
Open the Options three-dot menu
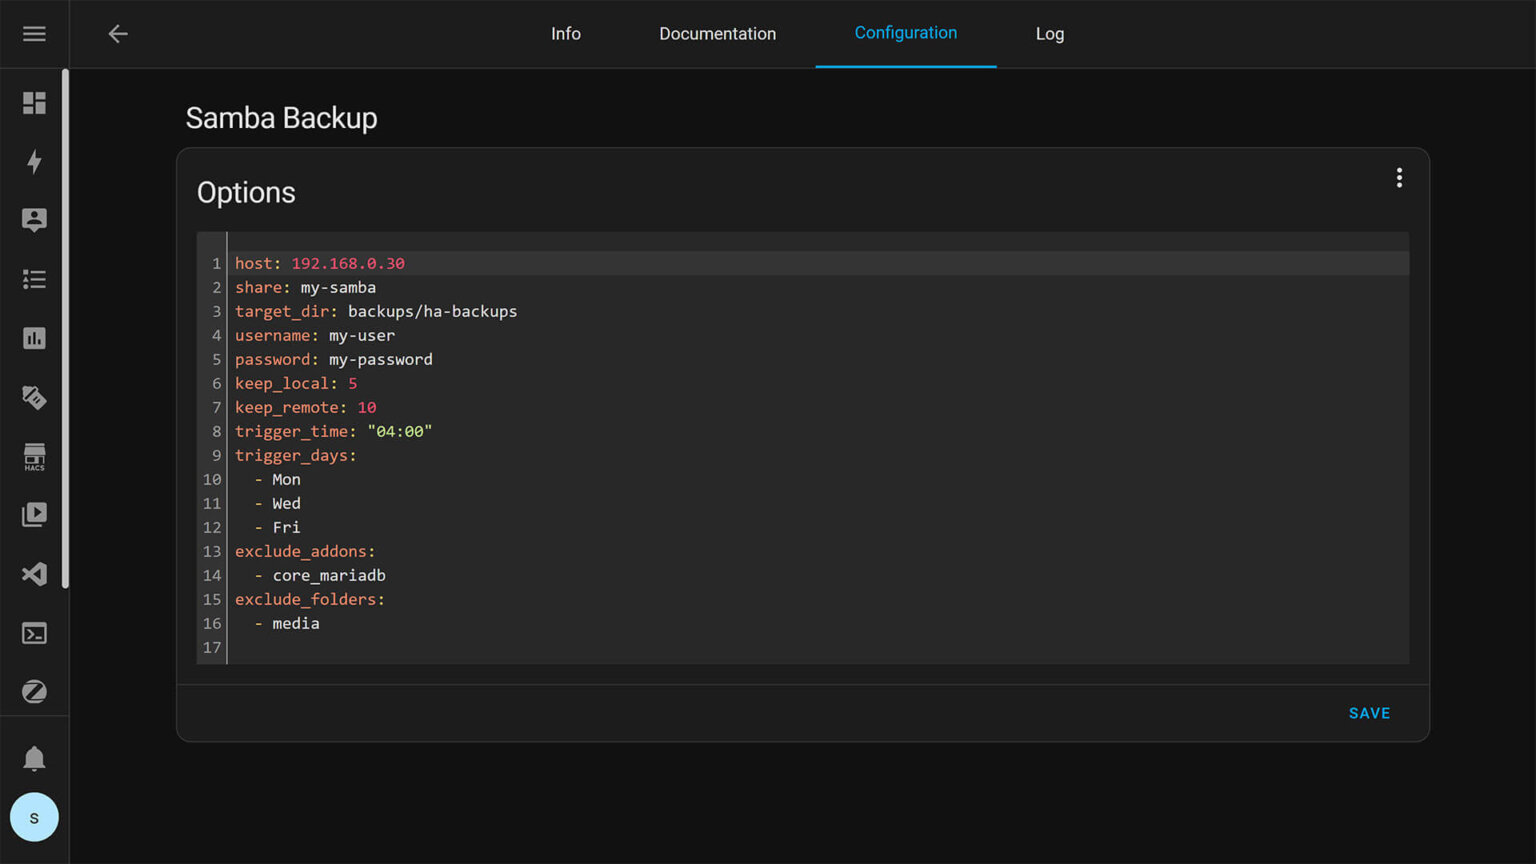point(1399,178)
